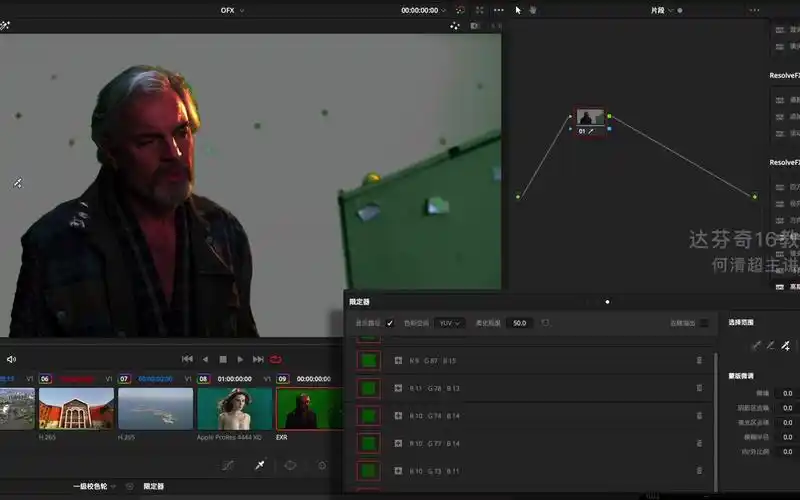Select the hand pan tool in node editor
The width and height of the screenshot is (800, 500).
tap(533, 10)
